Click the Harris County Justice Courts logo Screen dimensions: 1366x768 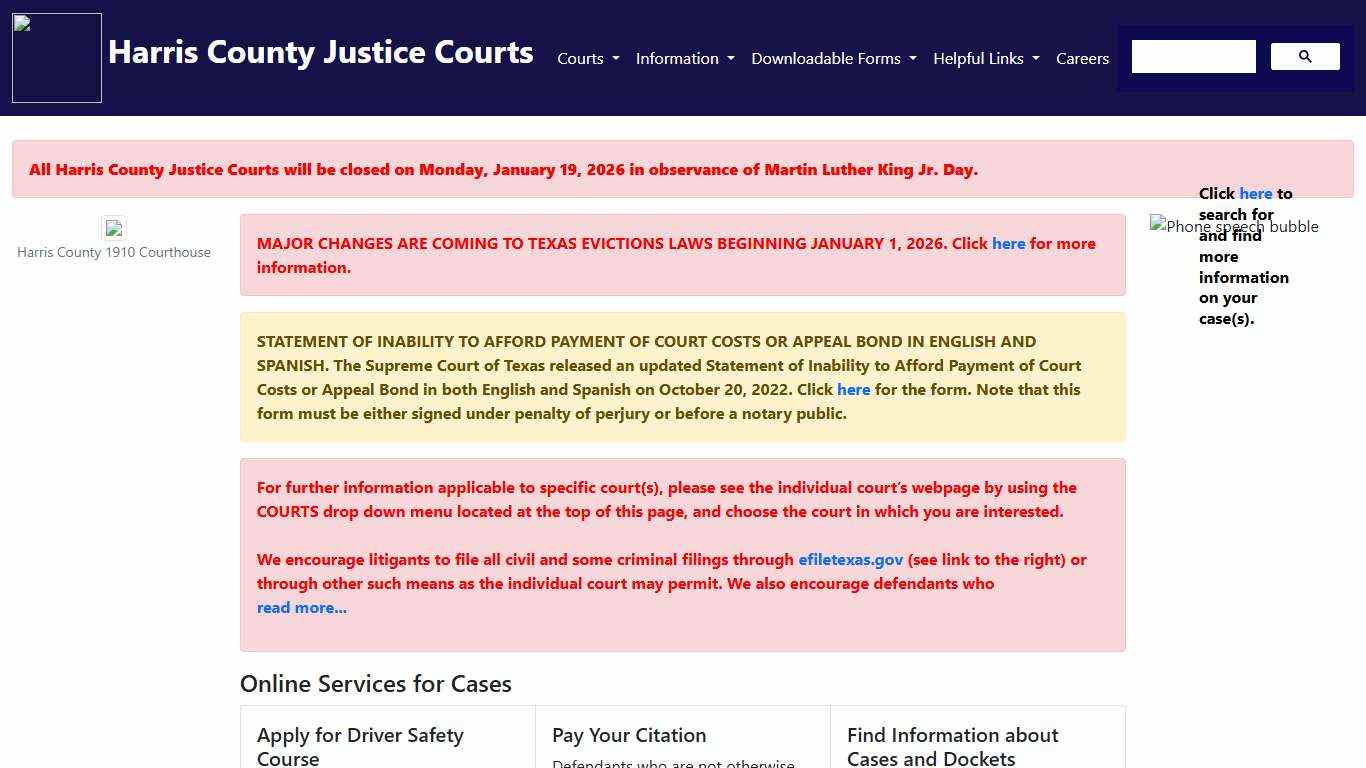[x=56, y=57]
